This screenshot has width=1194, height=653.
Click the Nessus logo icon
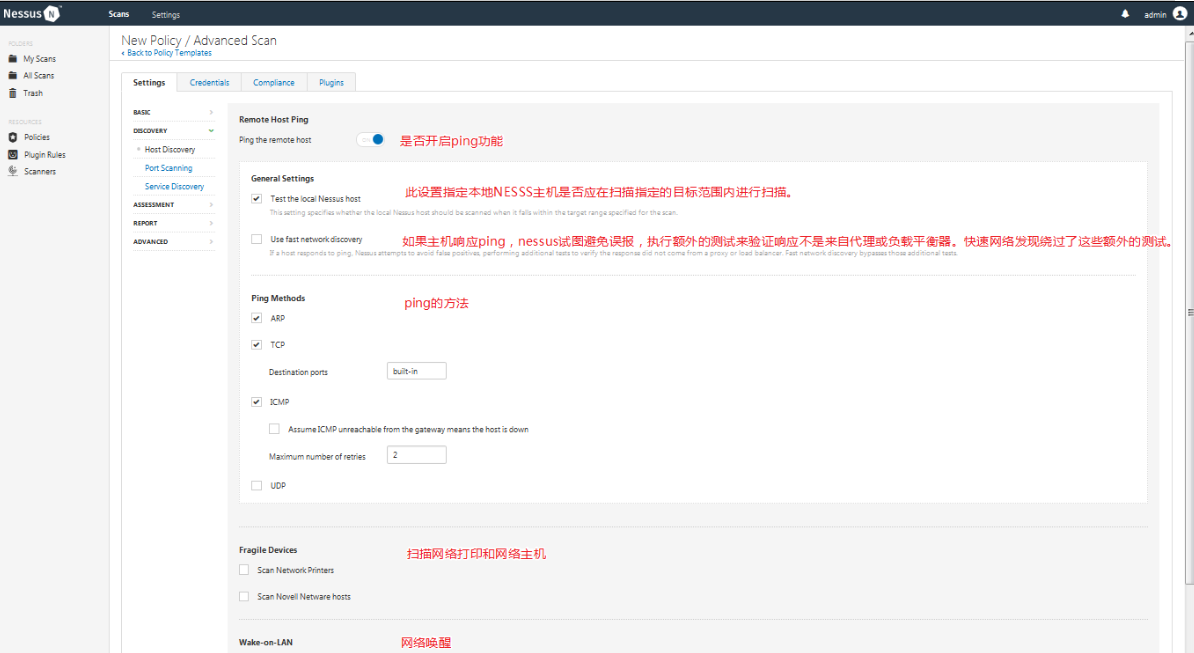tap(52, 14)
